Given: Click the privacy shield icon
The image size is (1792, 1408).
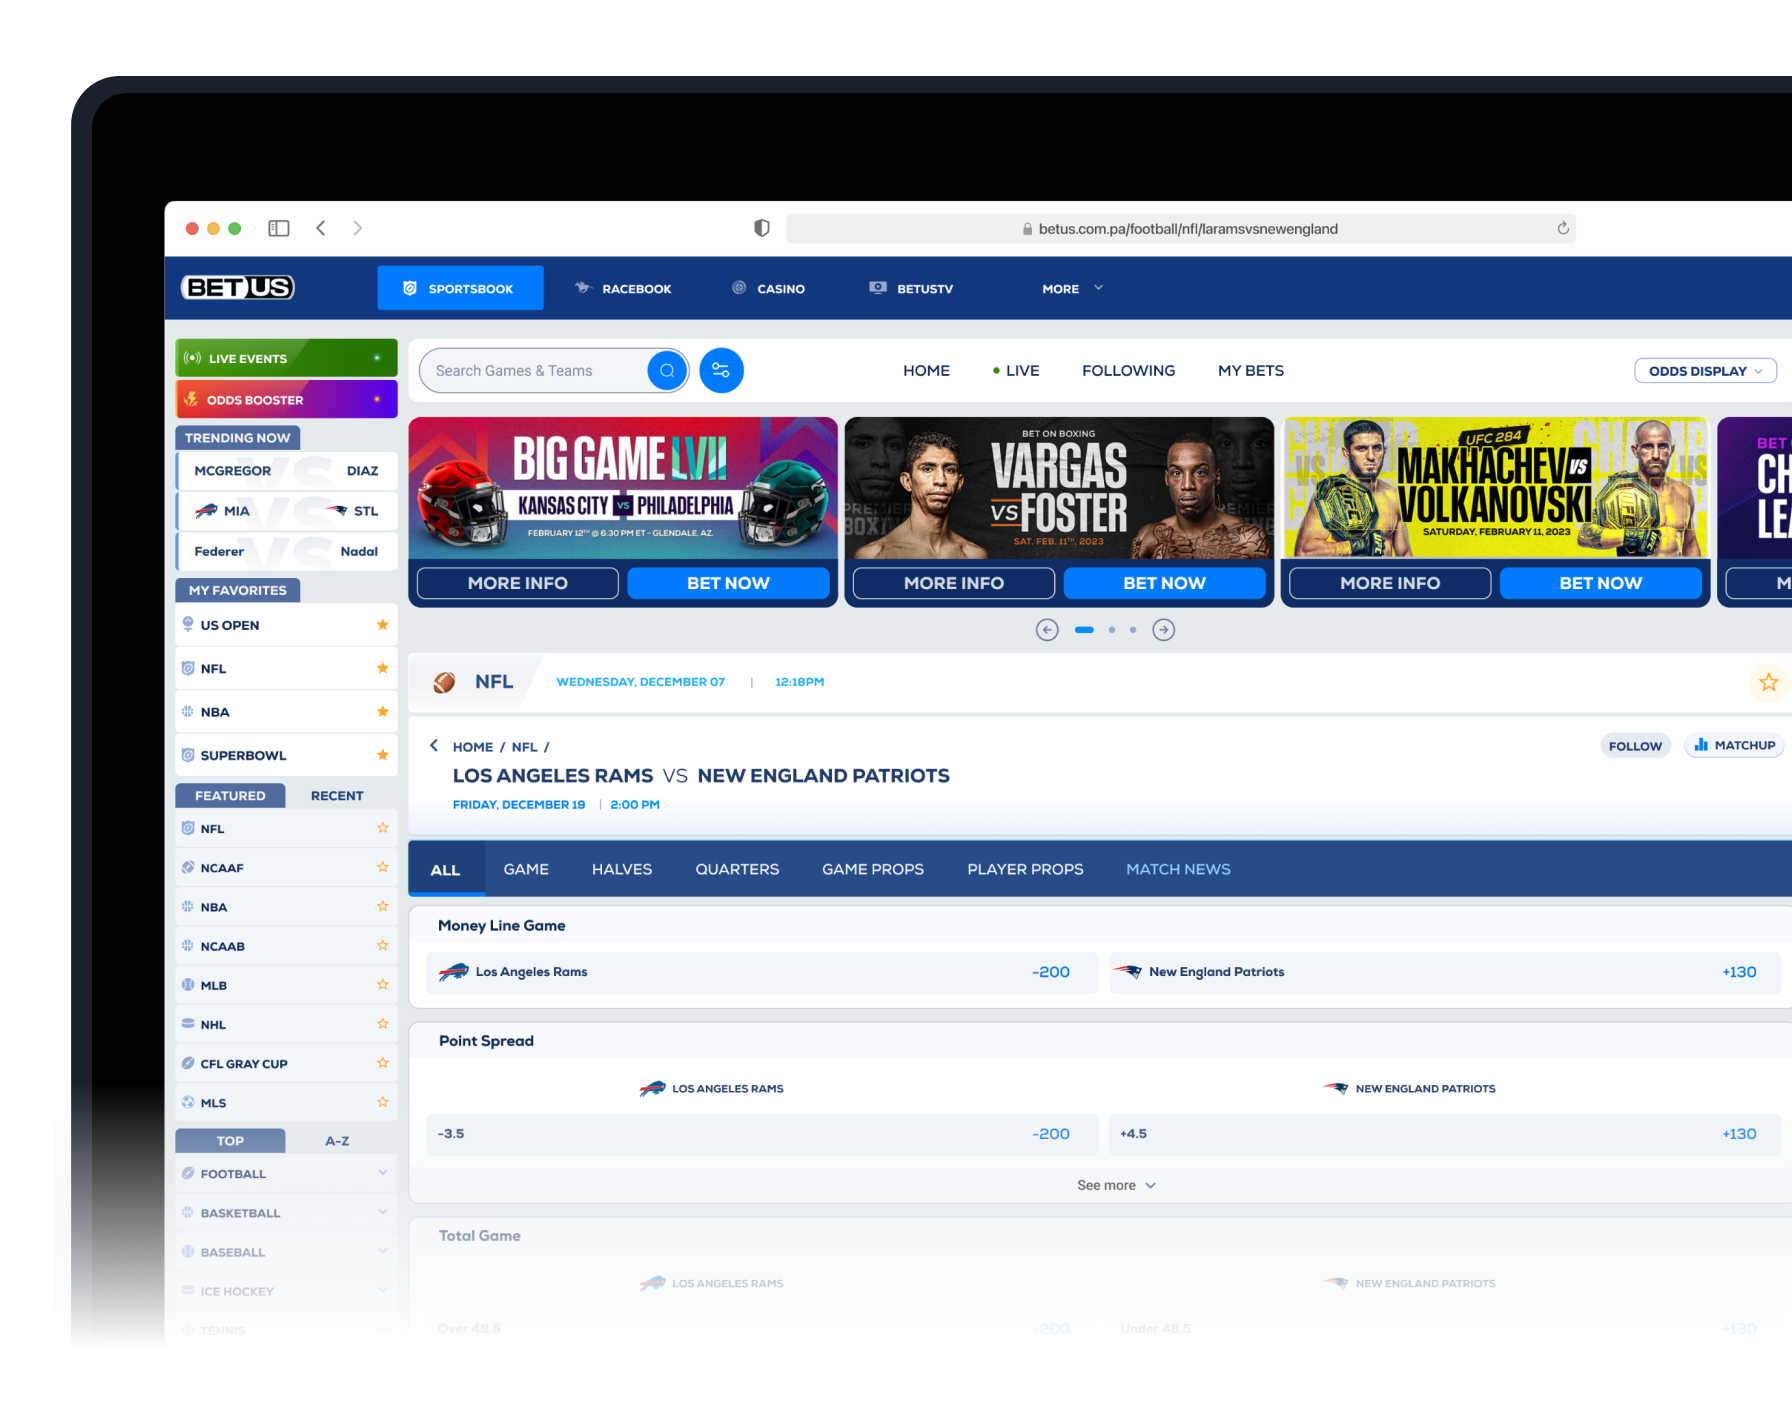Looking at the screenshot, I should click(x=762, y=229).
